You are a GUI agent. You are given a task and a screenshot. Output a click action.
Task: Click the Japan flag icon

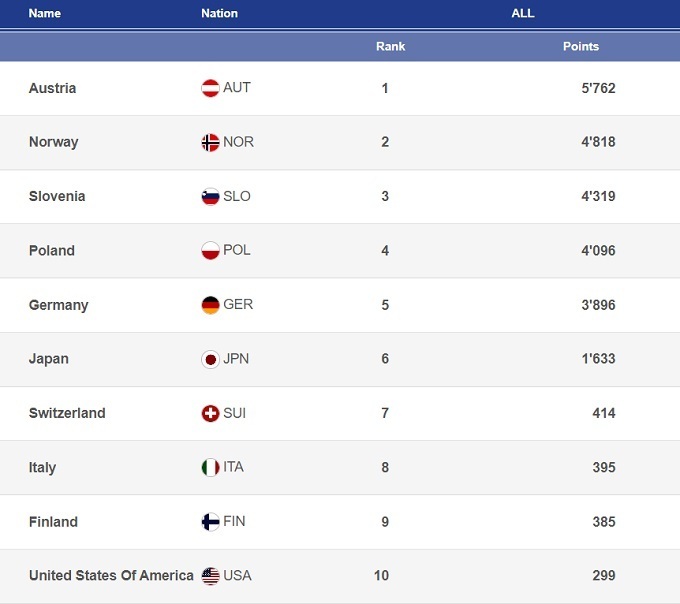click(x=210, y=359)
